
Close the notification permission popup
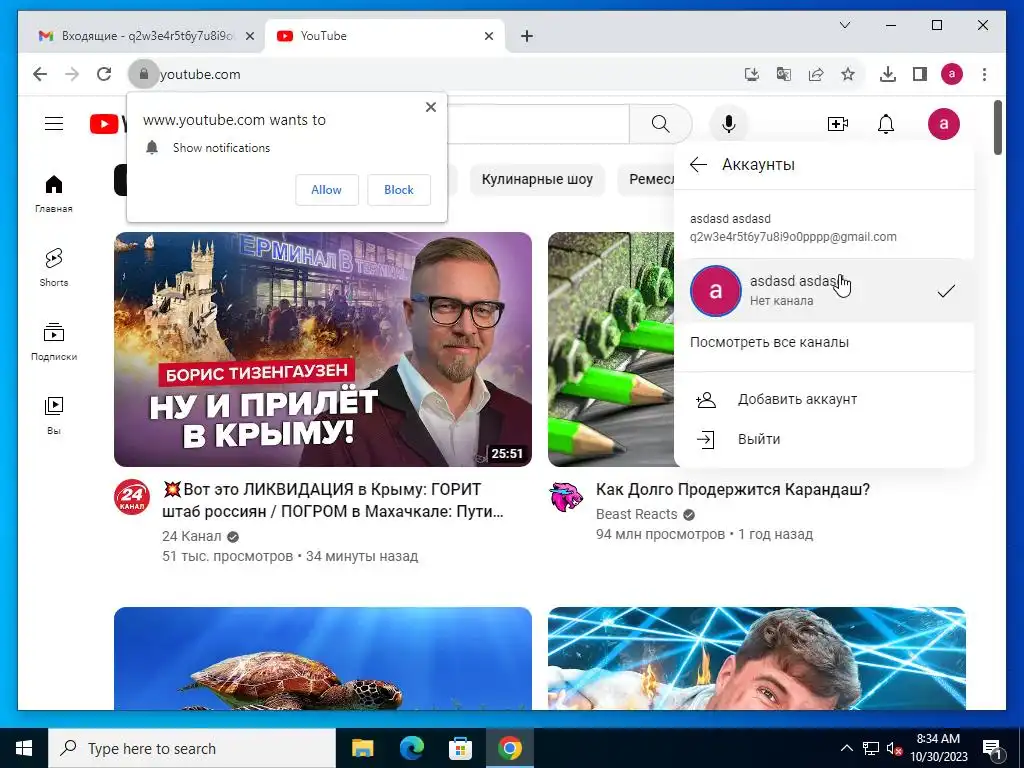coord(430,107)
